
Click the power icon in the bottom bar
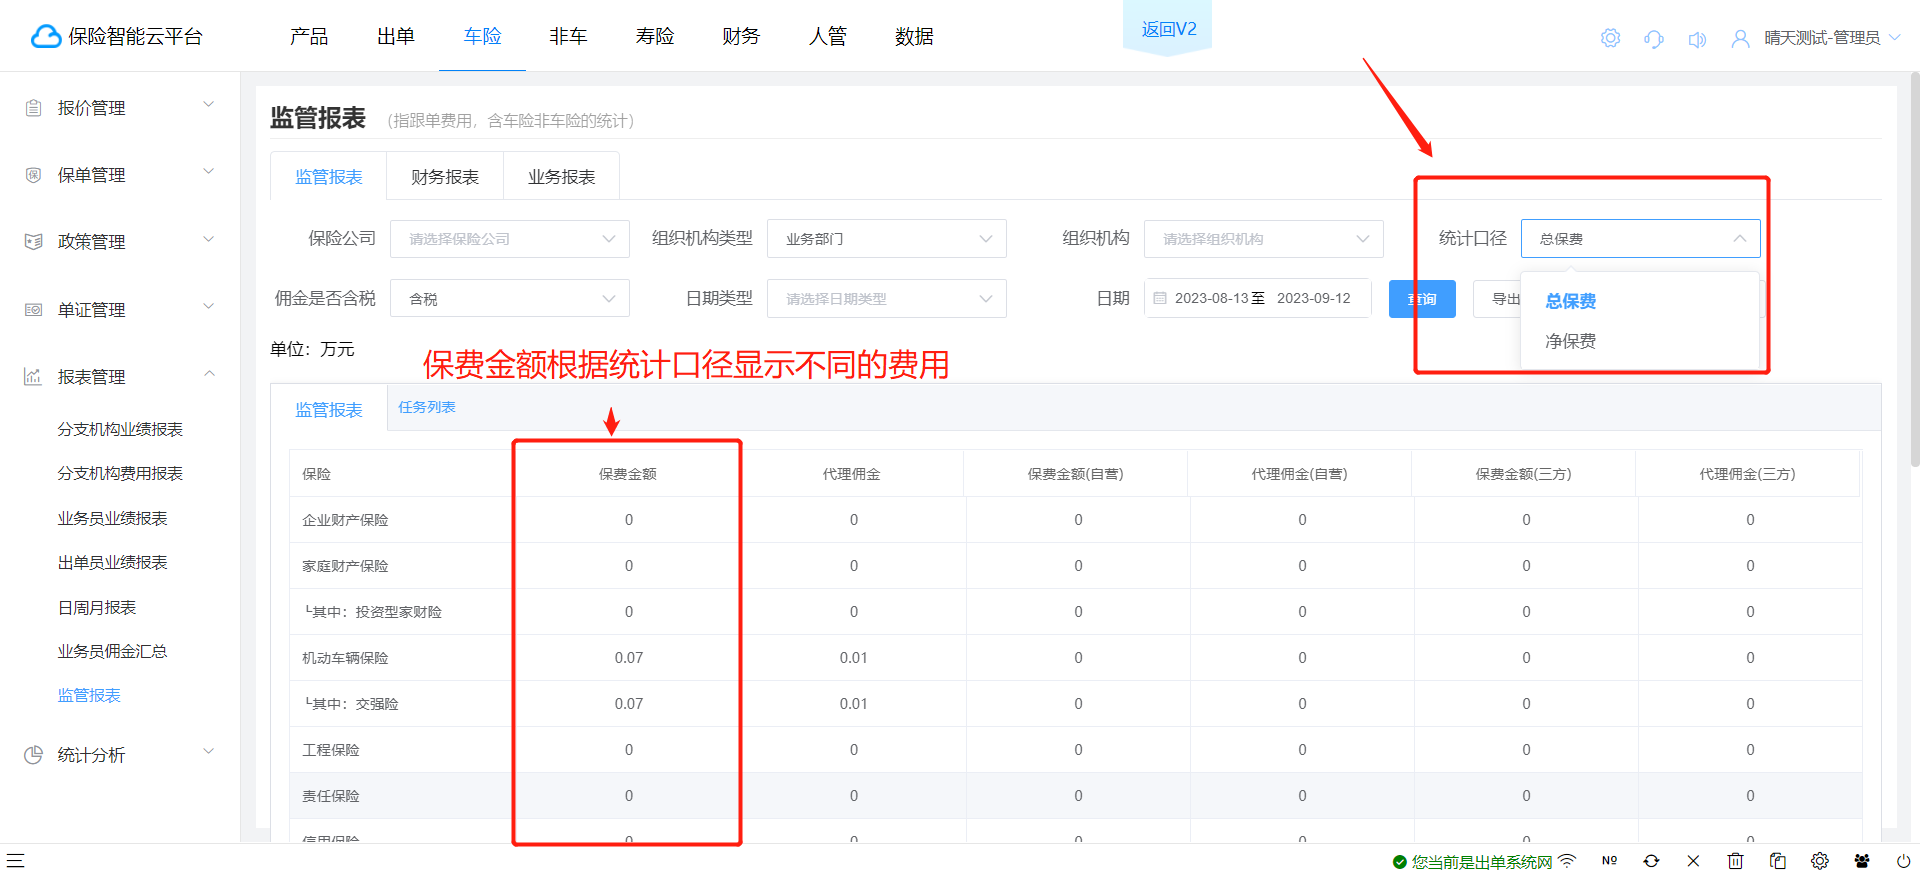point(1903,860)
